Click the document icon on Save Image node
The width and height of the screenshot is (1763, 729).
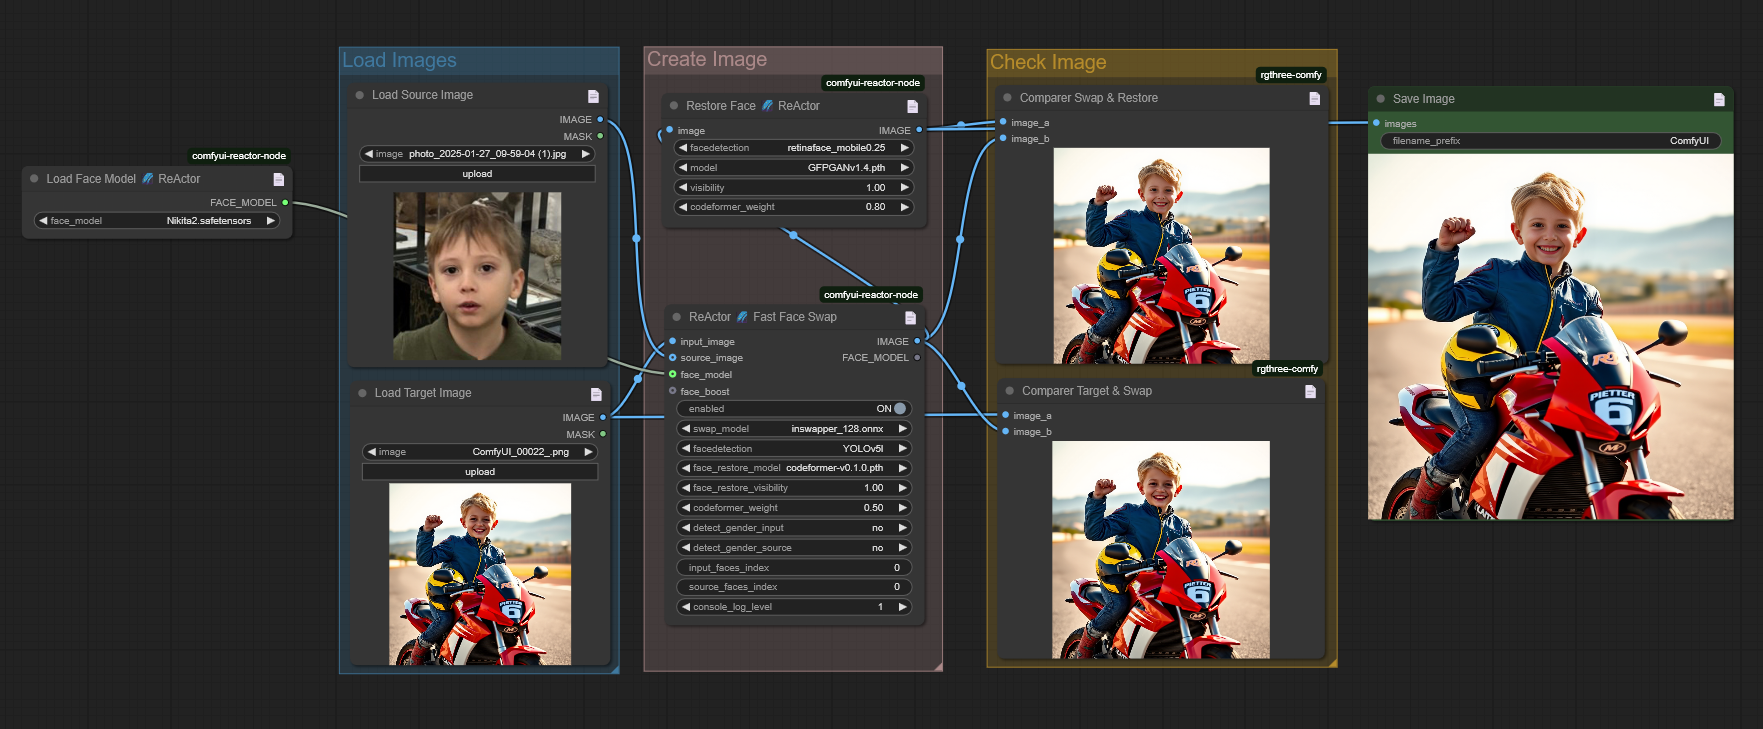point(1719,99)
